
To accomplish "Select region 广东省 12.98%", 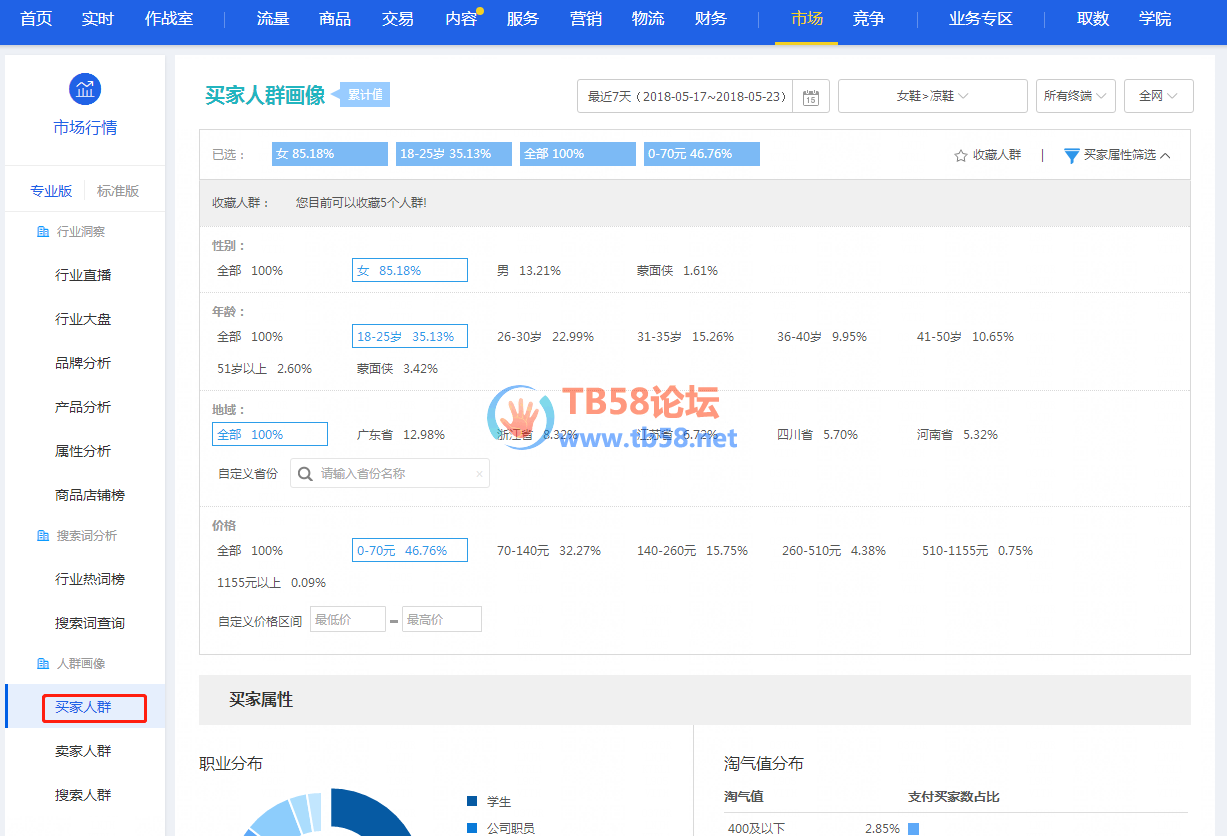I will (x=401, y=435).
